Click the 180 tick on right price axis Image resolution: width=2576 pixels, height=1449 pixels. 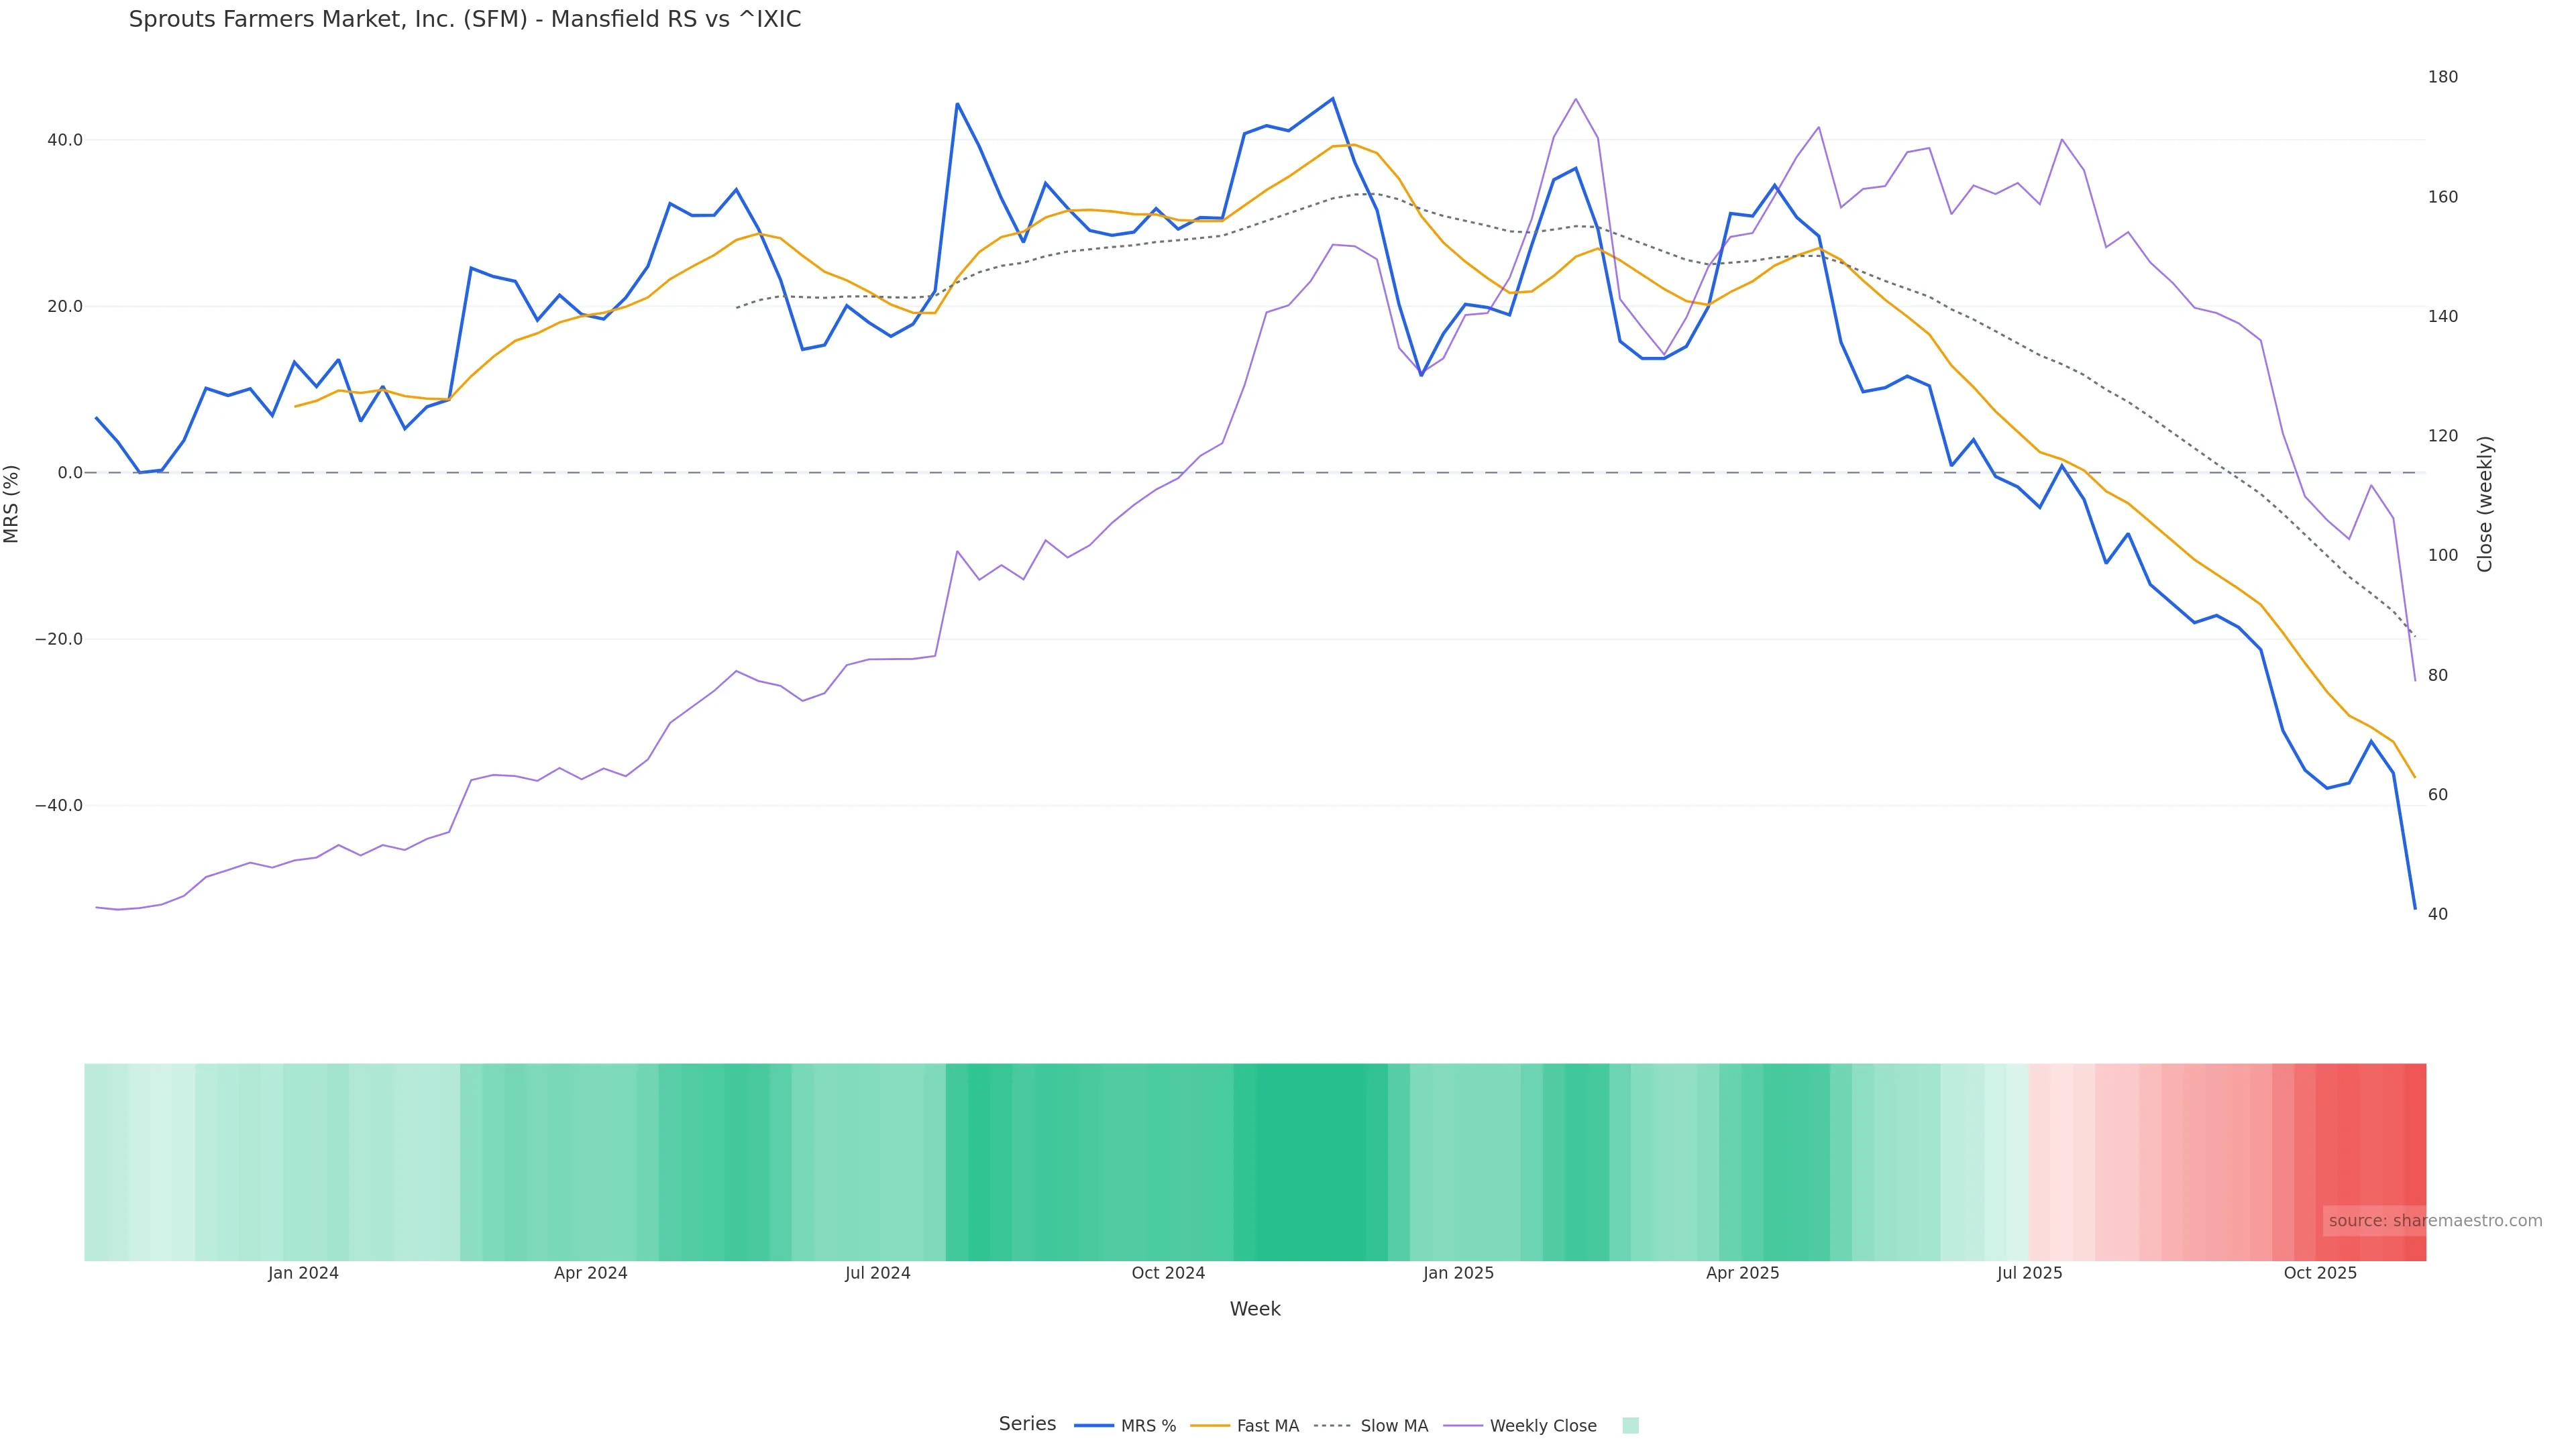[x=2442, y=77]
